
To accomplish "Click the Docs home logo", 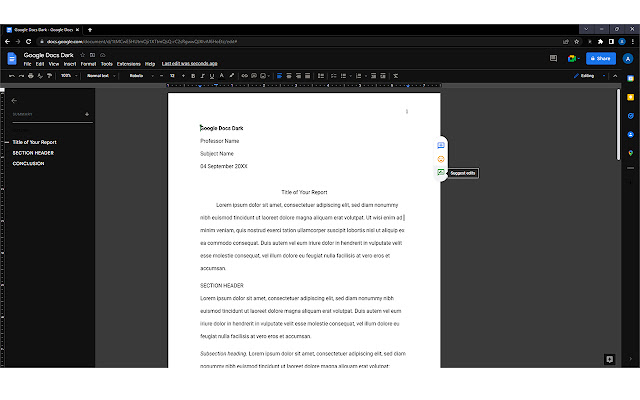I will coord(12,59).
